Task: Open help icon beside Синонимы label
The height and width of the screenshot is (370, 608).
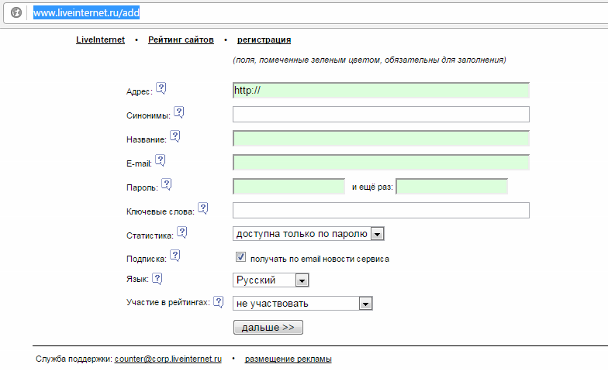Action: [x=179, y=112]
